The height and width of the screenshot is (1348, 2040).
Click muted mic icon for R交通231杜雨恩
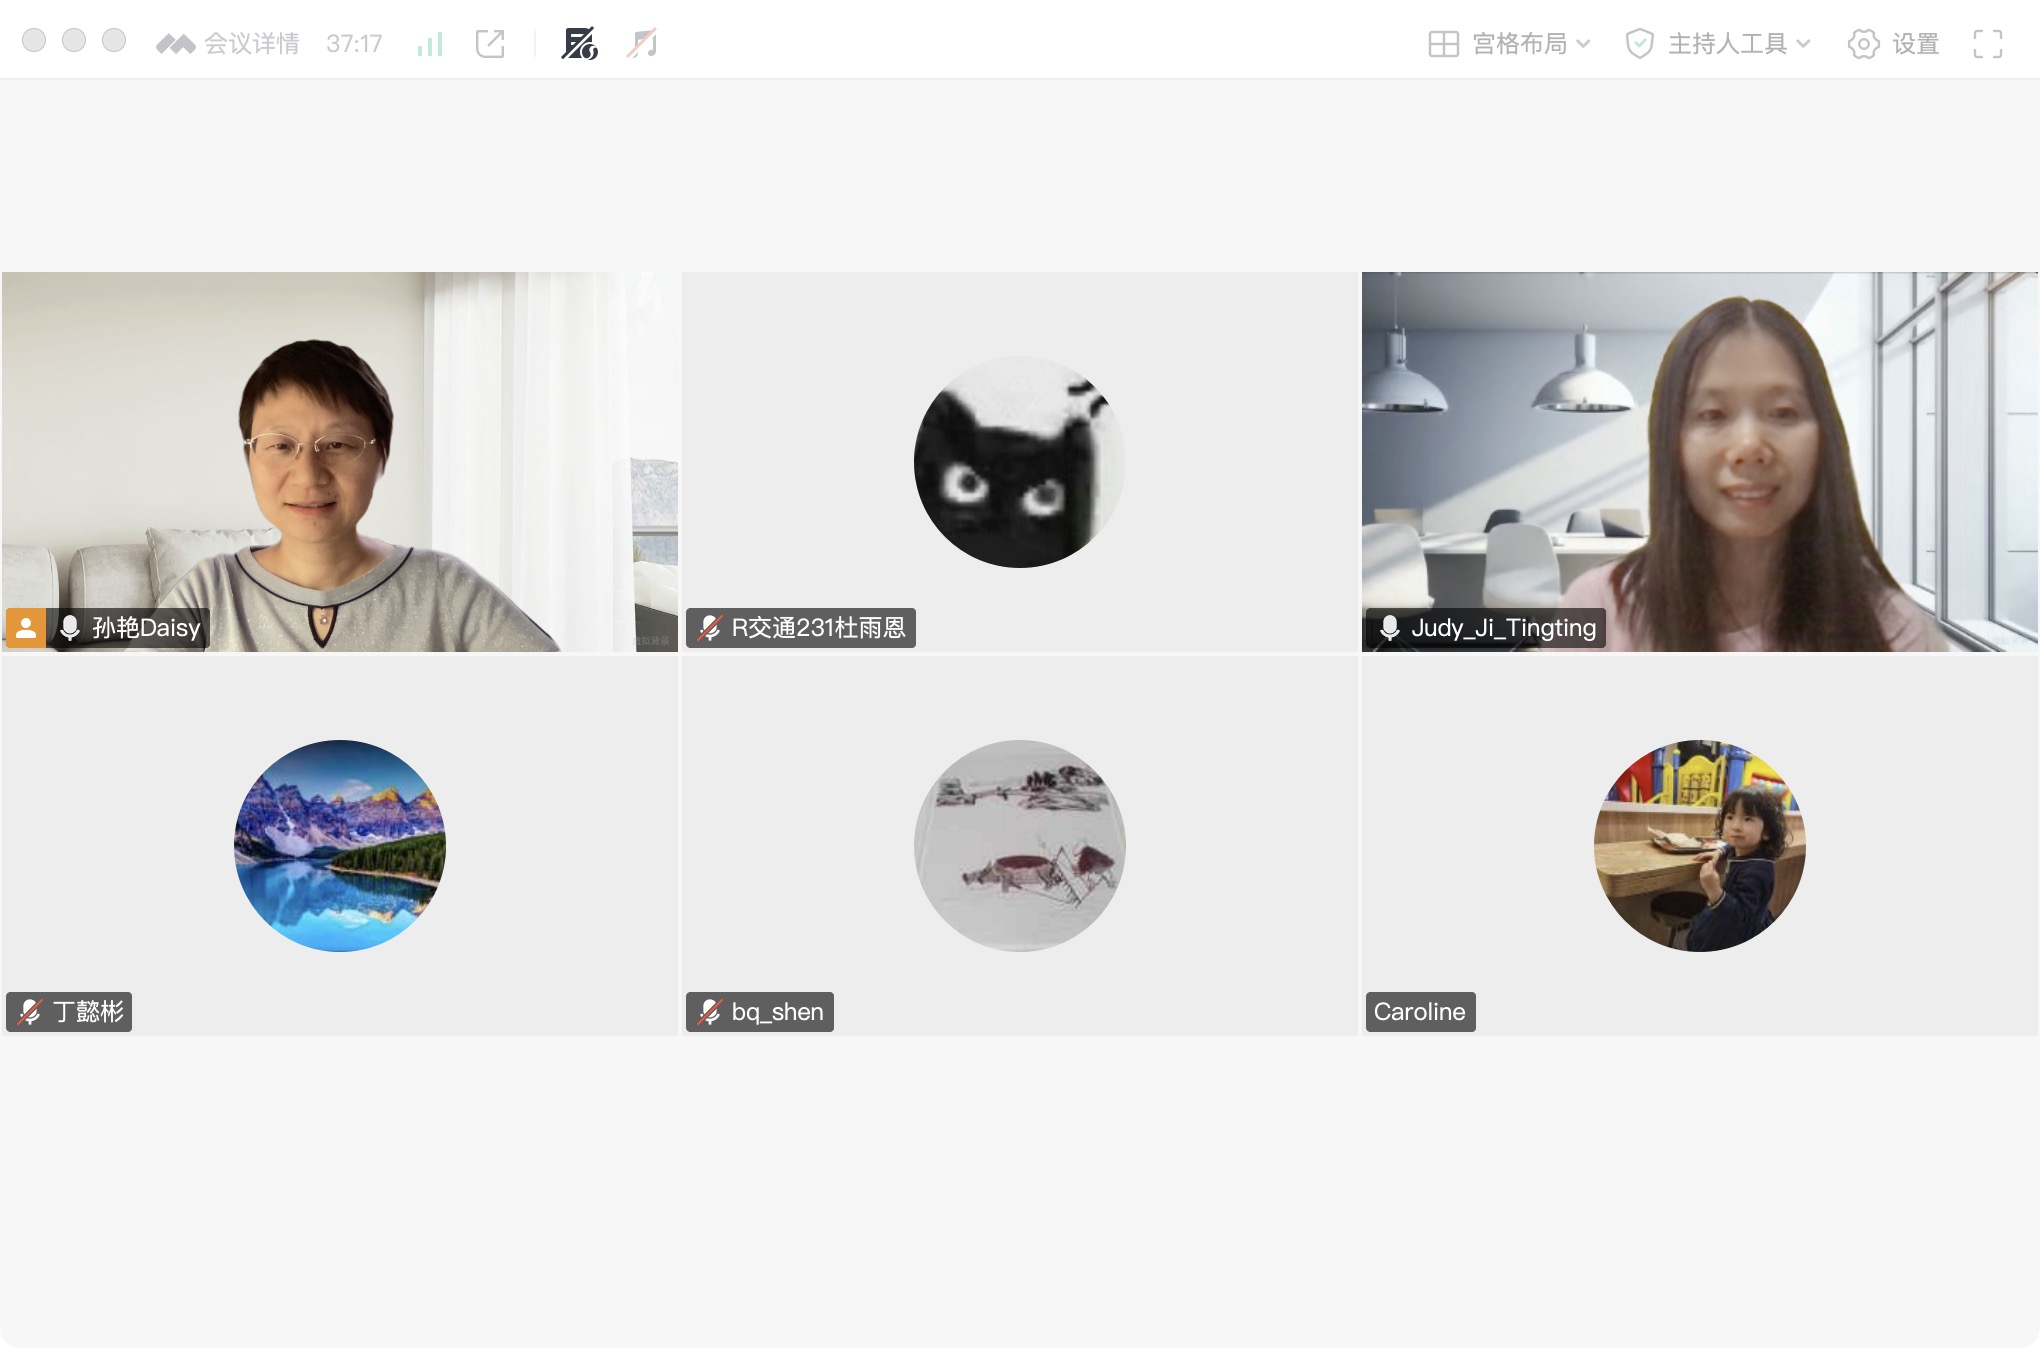(x=710, y=628)
